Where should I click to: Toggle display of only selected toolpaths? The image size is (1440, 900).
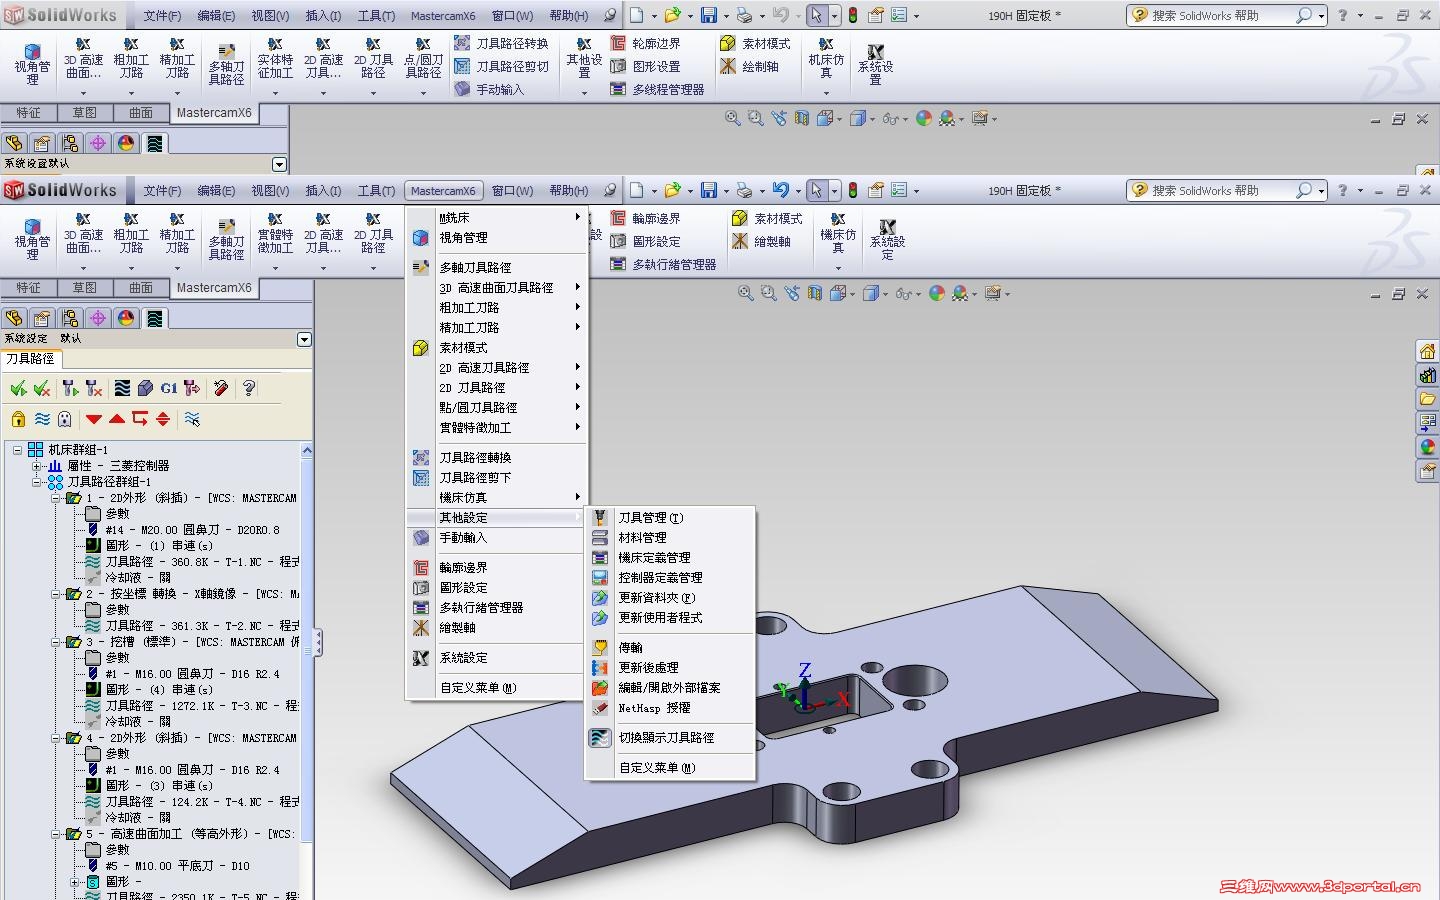point(192,419)
